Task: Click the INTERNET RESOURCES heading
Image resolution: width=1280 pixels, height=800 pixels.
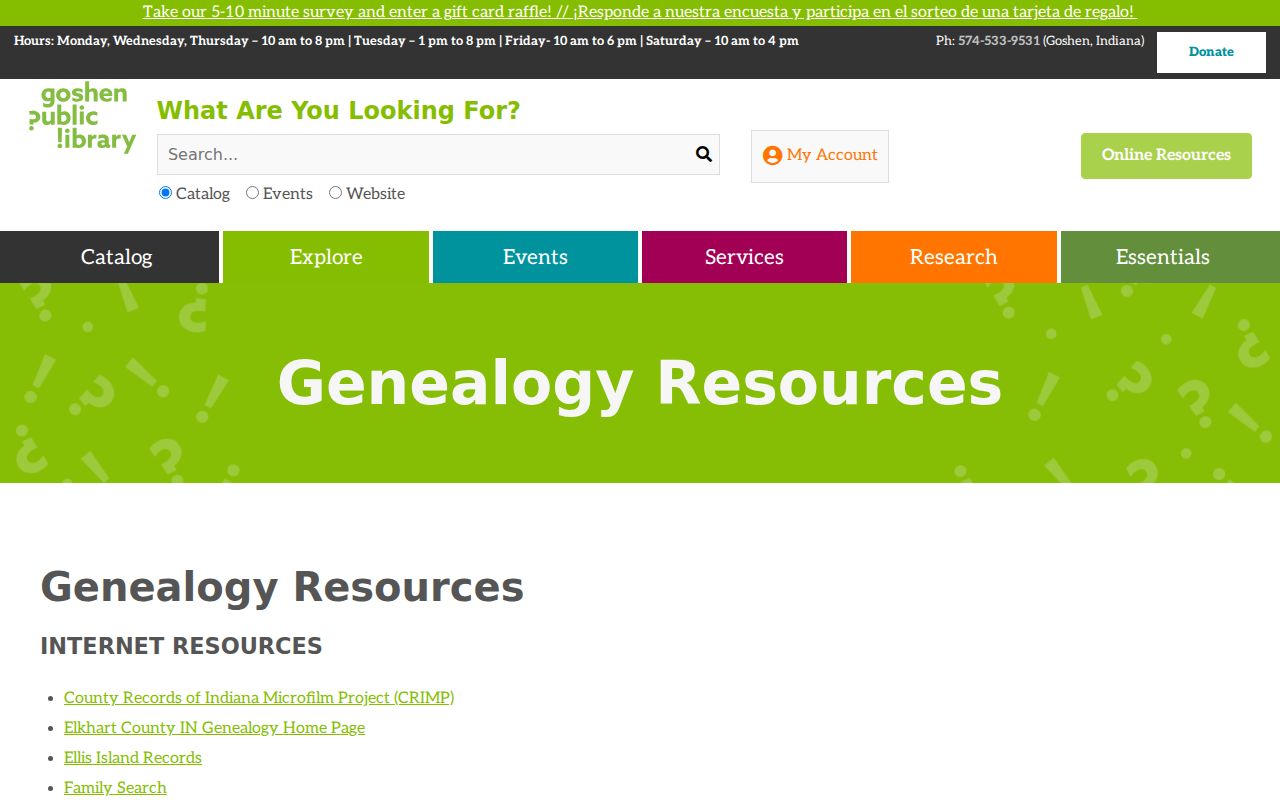Action: (x=181, y=646)
